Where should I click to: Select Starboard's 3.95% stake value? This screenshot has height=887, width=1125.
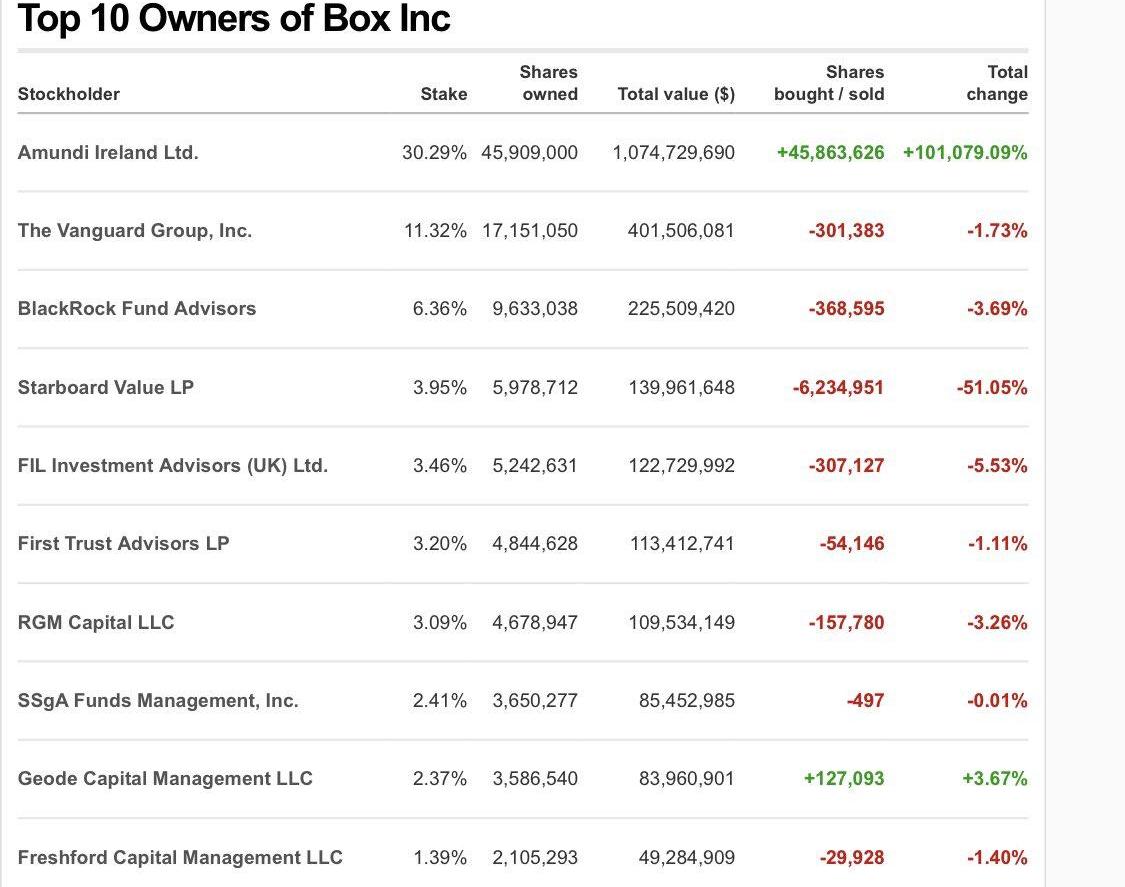(x=440, y=388)
